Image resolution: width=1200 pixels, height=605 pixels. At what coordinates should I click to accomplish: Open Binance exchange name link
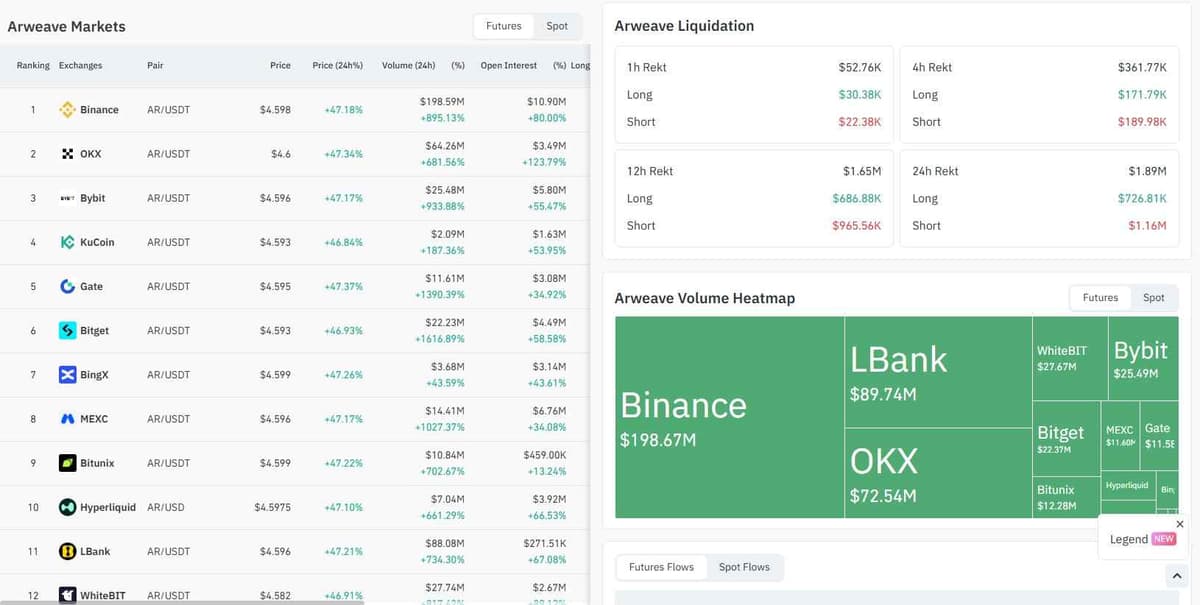[x=99, y=110]
